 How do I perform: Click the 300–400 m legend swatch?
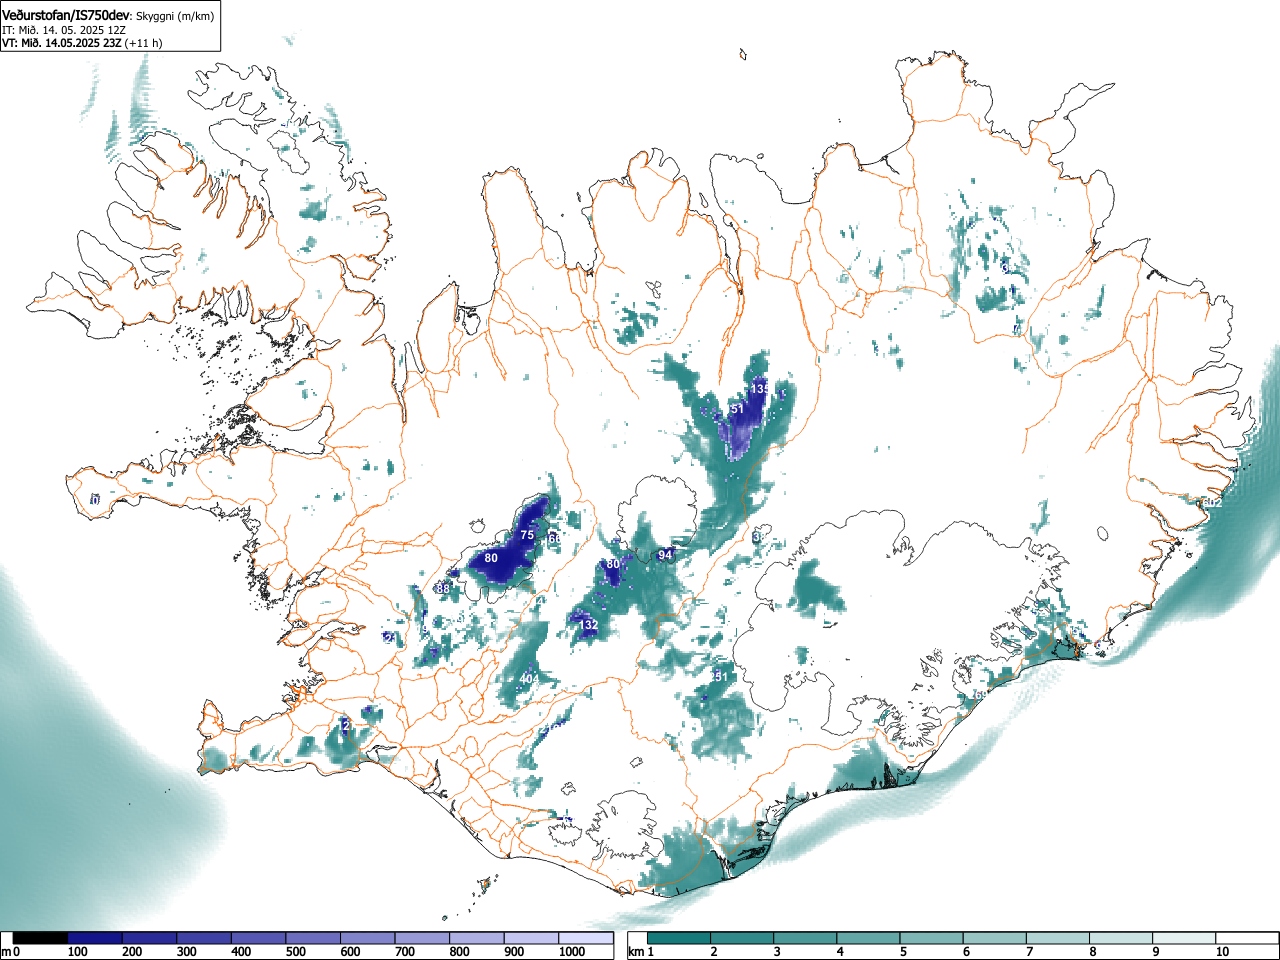[x=204, y=938]
